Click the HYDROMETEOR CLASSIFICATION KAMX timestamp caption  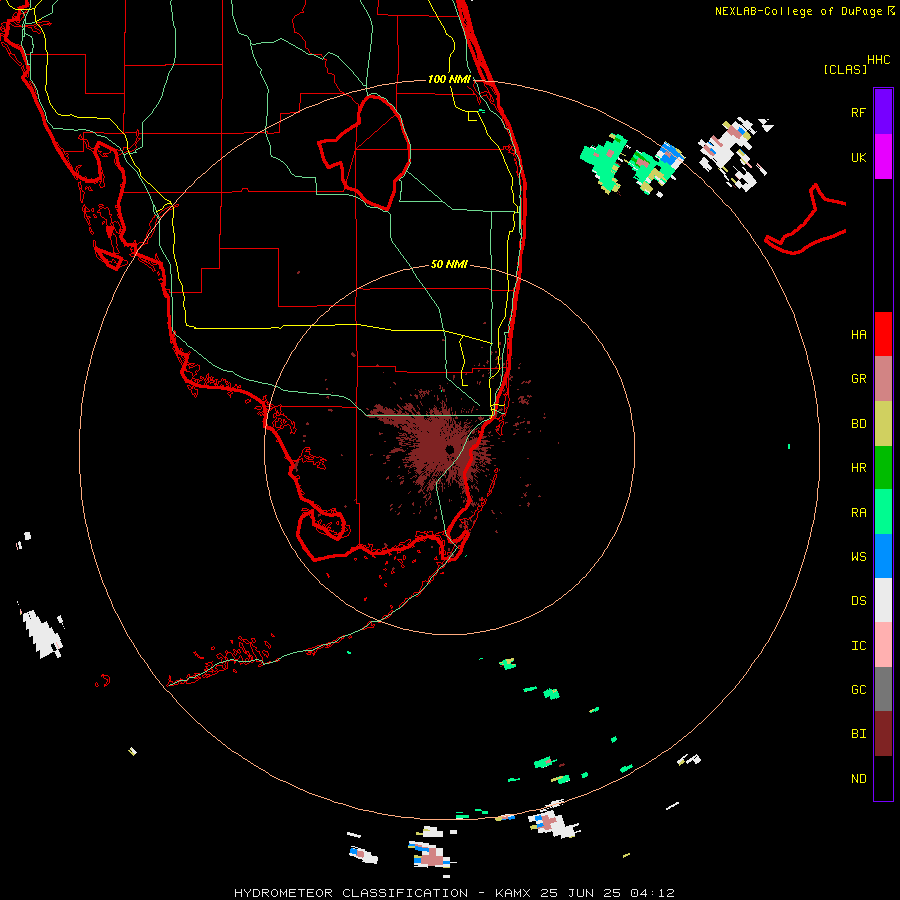(454, 893)
